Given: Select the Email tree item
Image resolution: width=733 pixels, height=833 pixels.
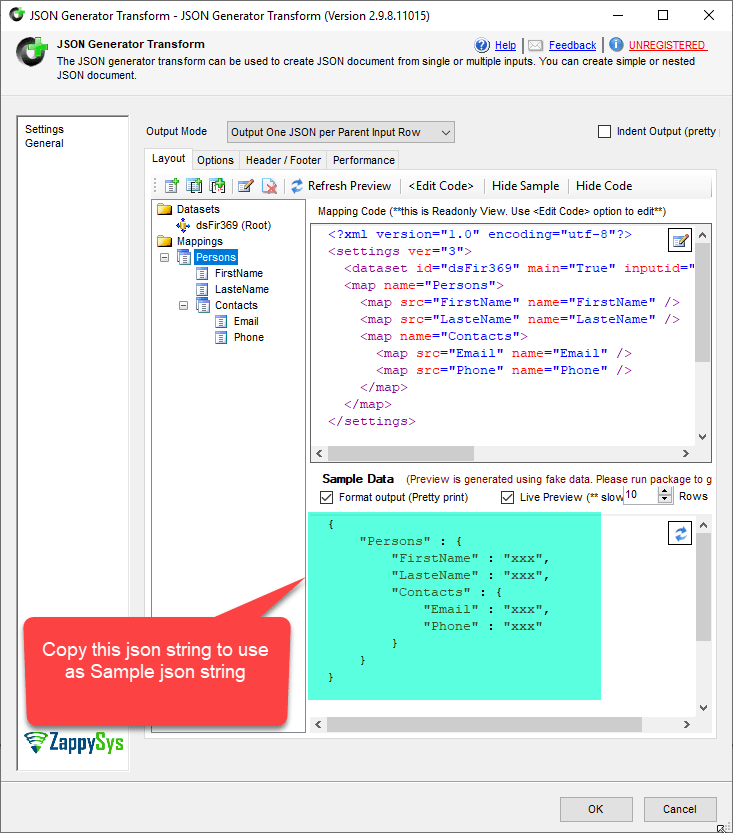Looking at the screenshot, I should pyautogui.click(x=246, y=321).
